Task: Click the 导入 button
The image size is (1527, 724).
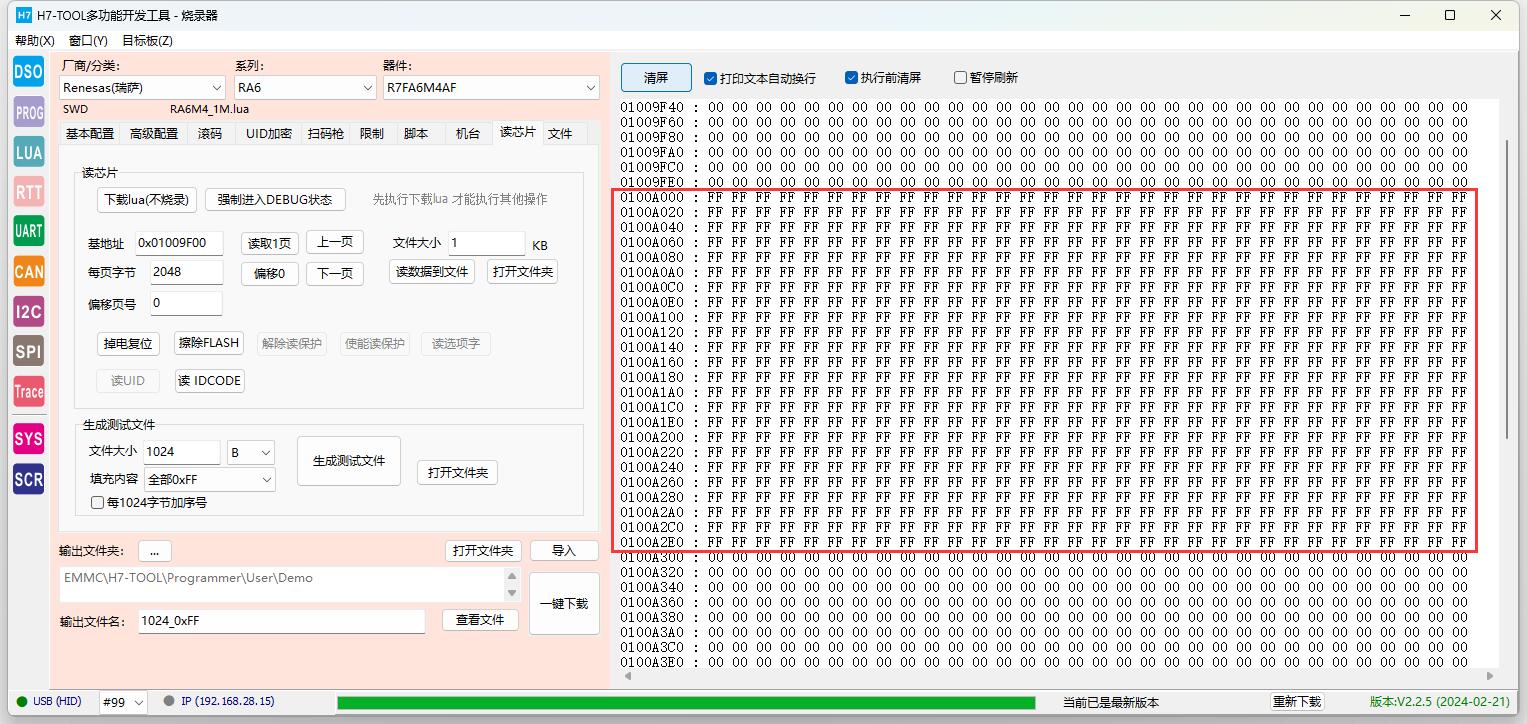Action: pyautogui.click(x=564, y=551)
